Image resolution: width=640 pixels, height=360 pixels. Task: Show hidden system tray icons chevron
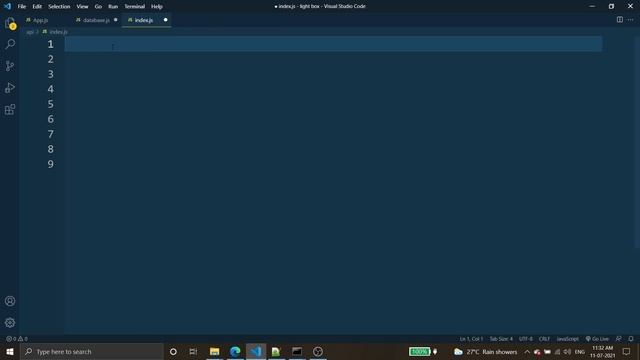(x=527, y=352)
